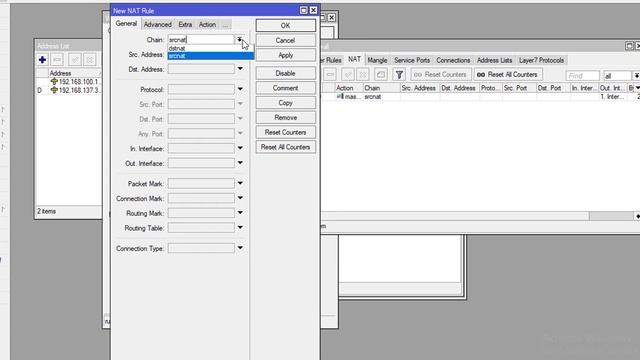Click Reset Counters in the dialog
This screenshot has height=360, width=640.
click(285, 132)
